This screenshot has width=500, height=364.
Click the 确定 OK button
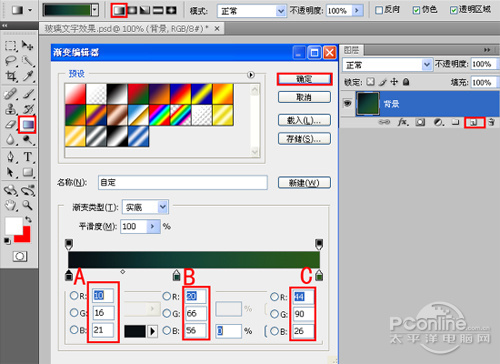304,79
